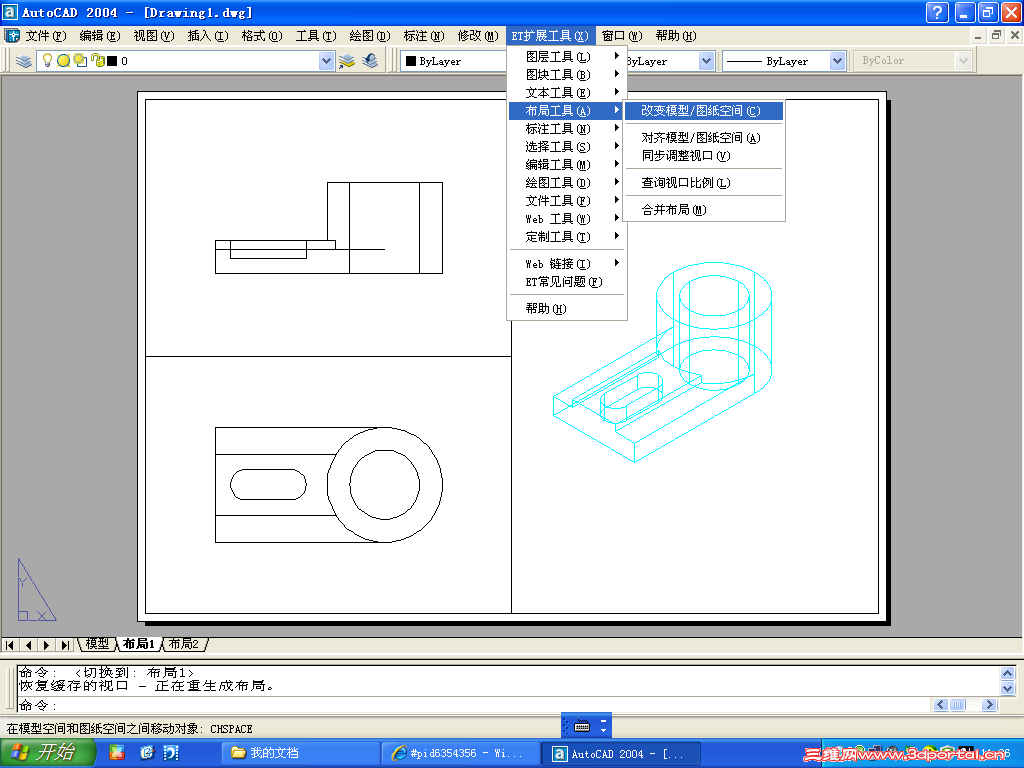Open the layer list dropdown arrow
The height and width of the screenshot is (768, 1024).
[x=327, y=61]
